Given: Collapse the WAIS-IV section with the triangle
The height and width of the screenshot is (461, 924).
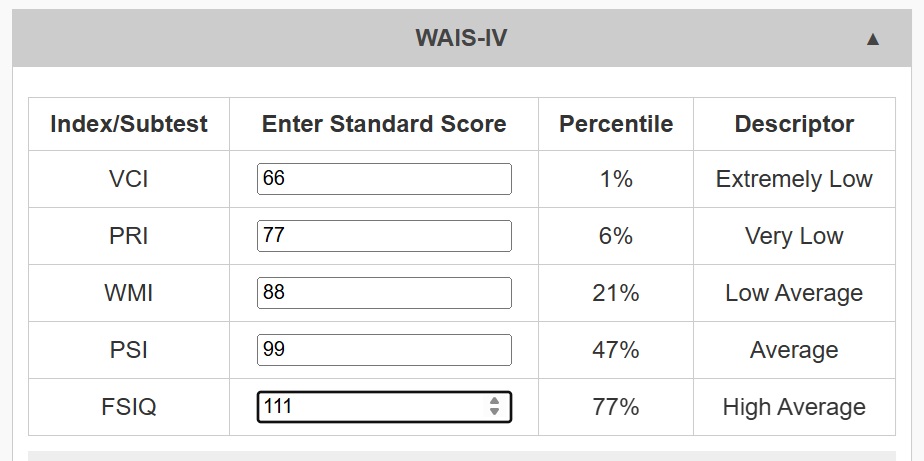Looking at the screenshot, I should pyautogui.click(x=872, y=39).
